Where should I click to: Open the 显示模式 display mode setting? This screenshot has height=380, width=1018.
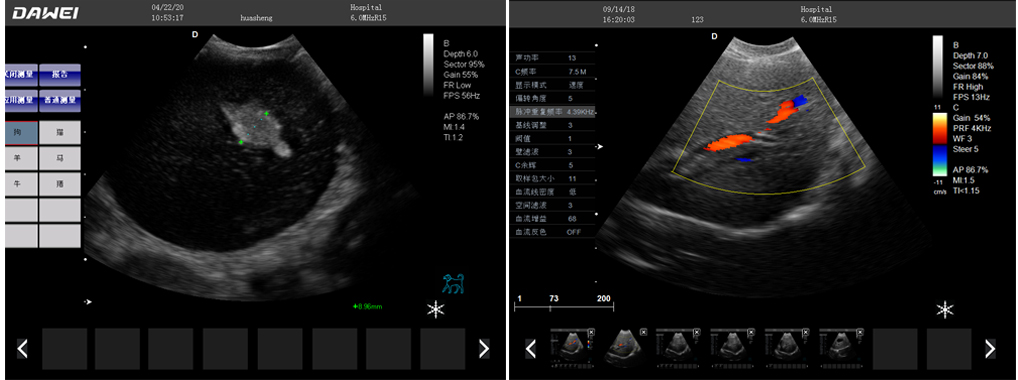pos(551,85)
